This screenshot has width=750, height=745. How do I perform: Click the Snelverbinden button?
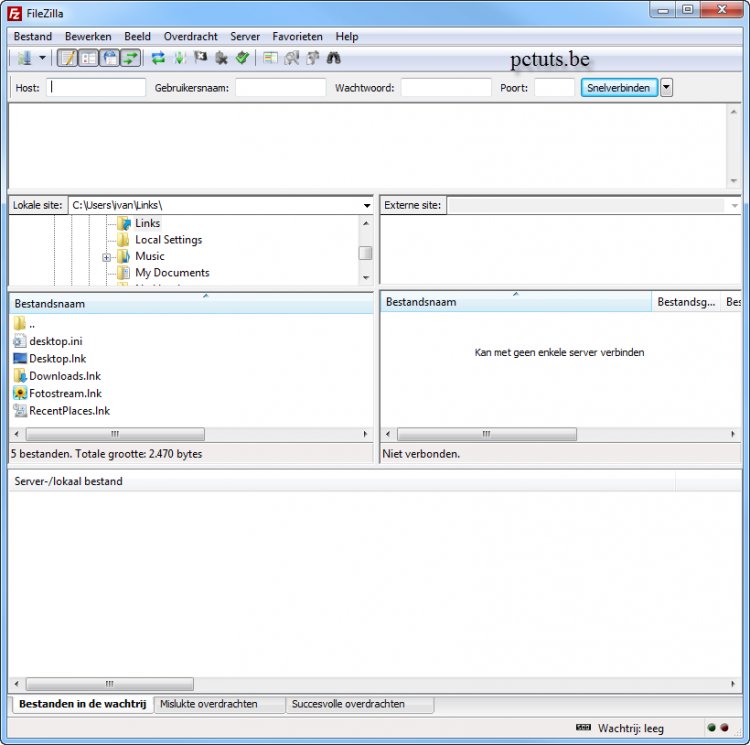click(x=618, y=88)
